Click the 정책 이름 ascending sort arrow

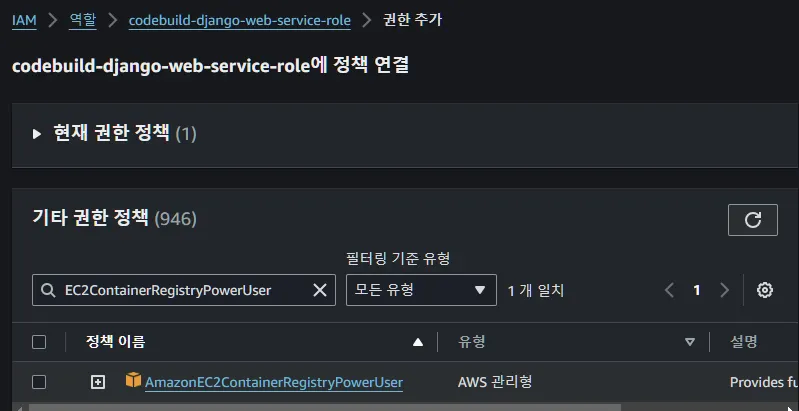418,342
